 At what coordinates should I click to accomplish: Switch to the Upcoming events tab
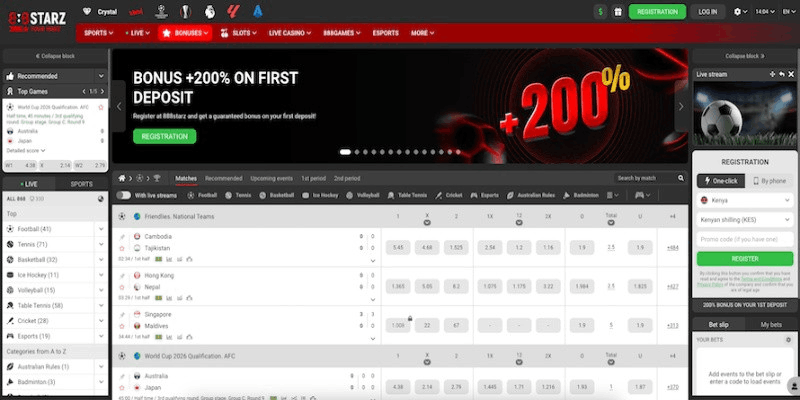click(271, 178)
